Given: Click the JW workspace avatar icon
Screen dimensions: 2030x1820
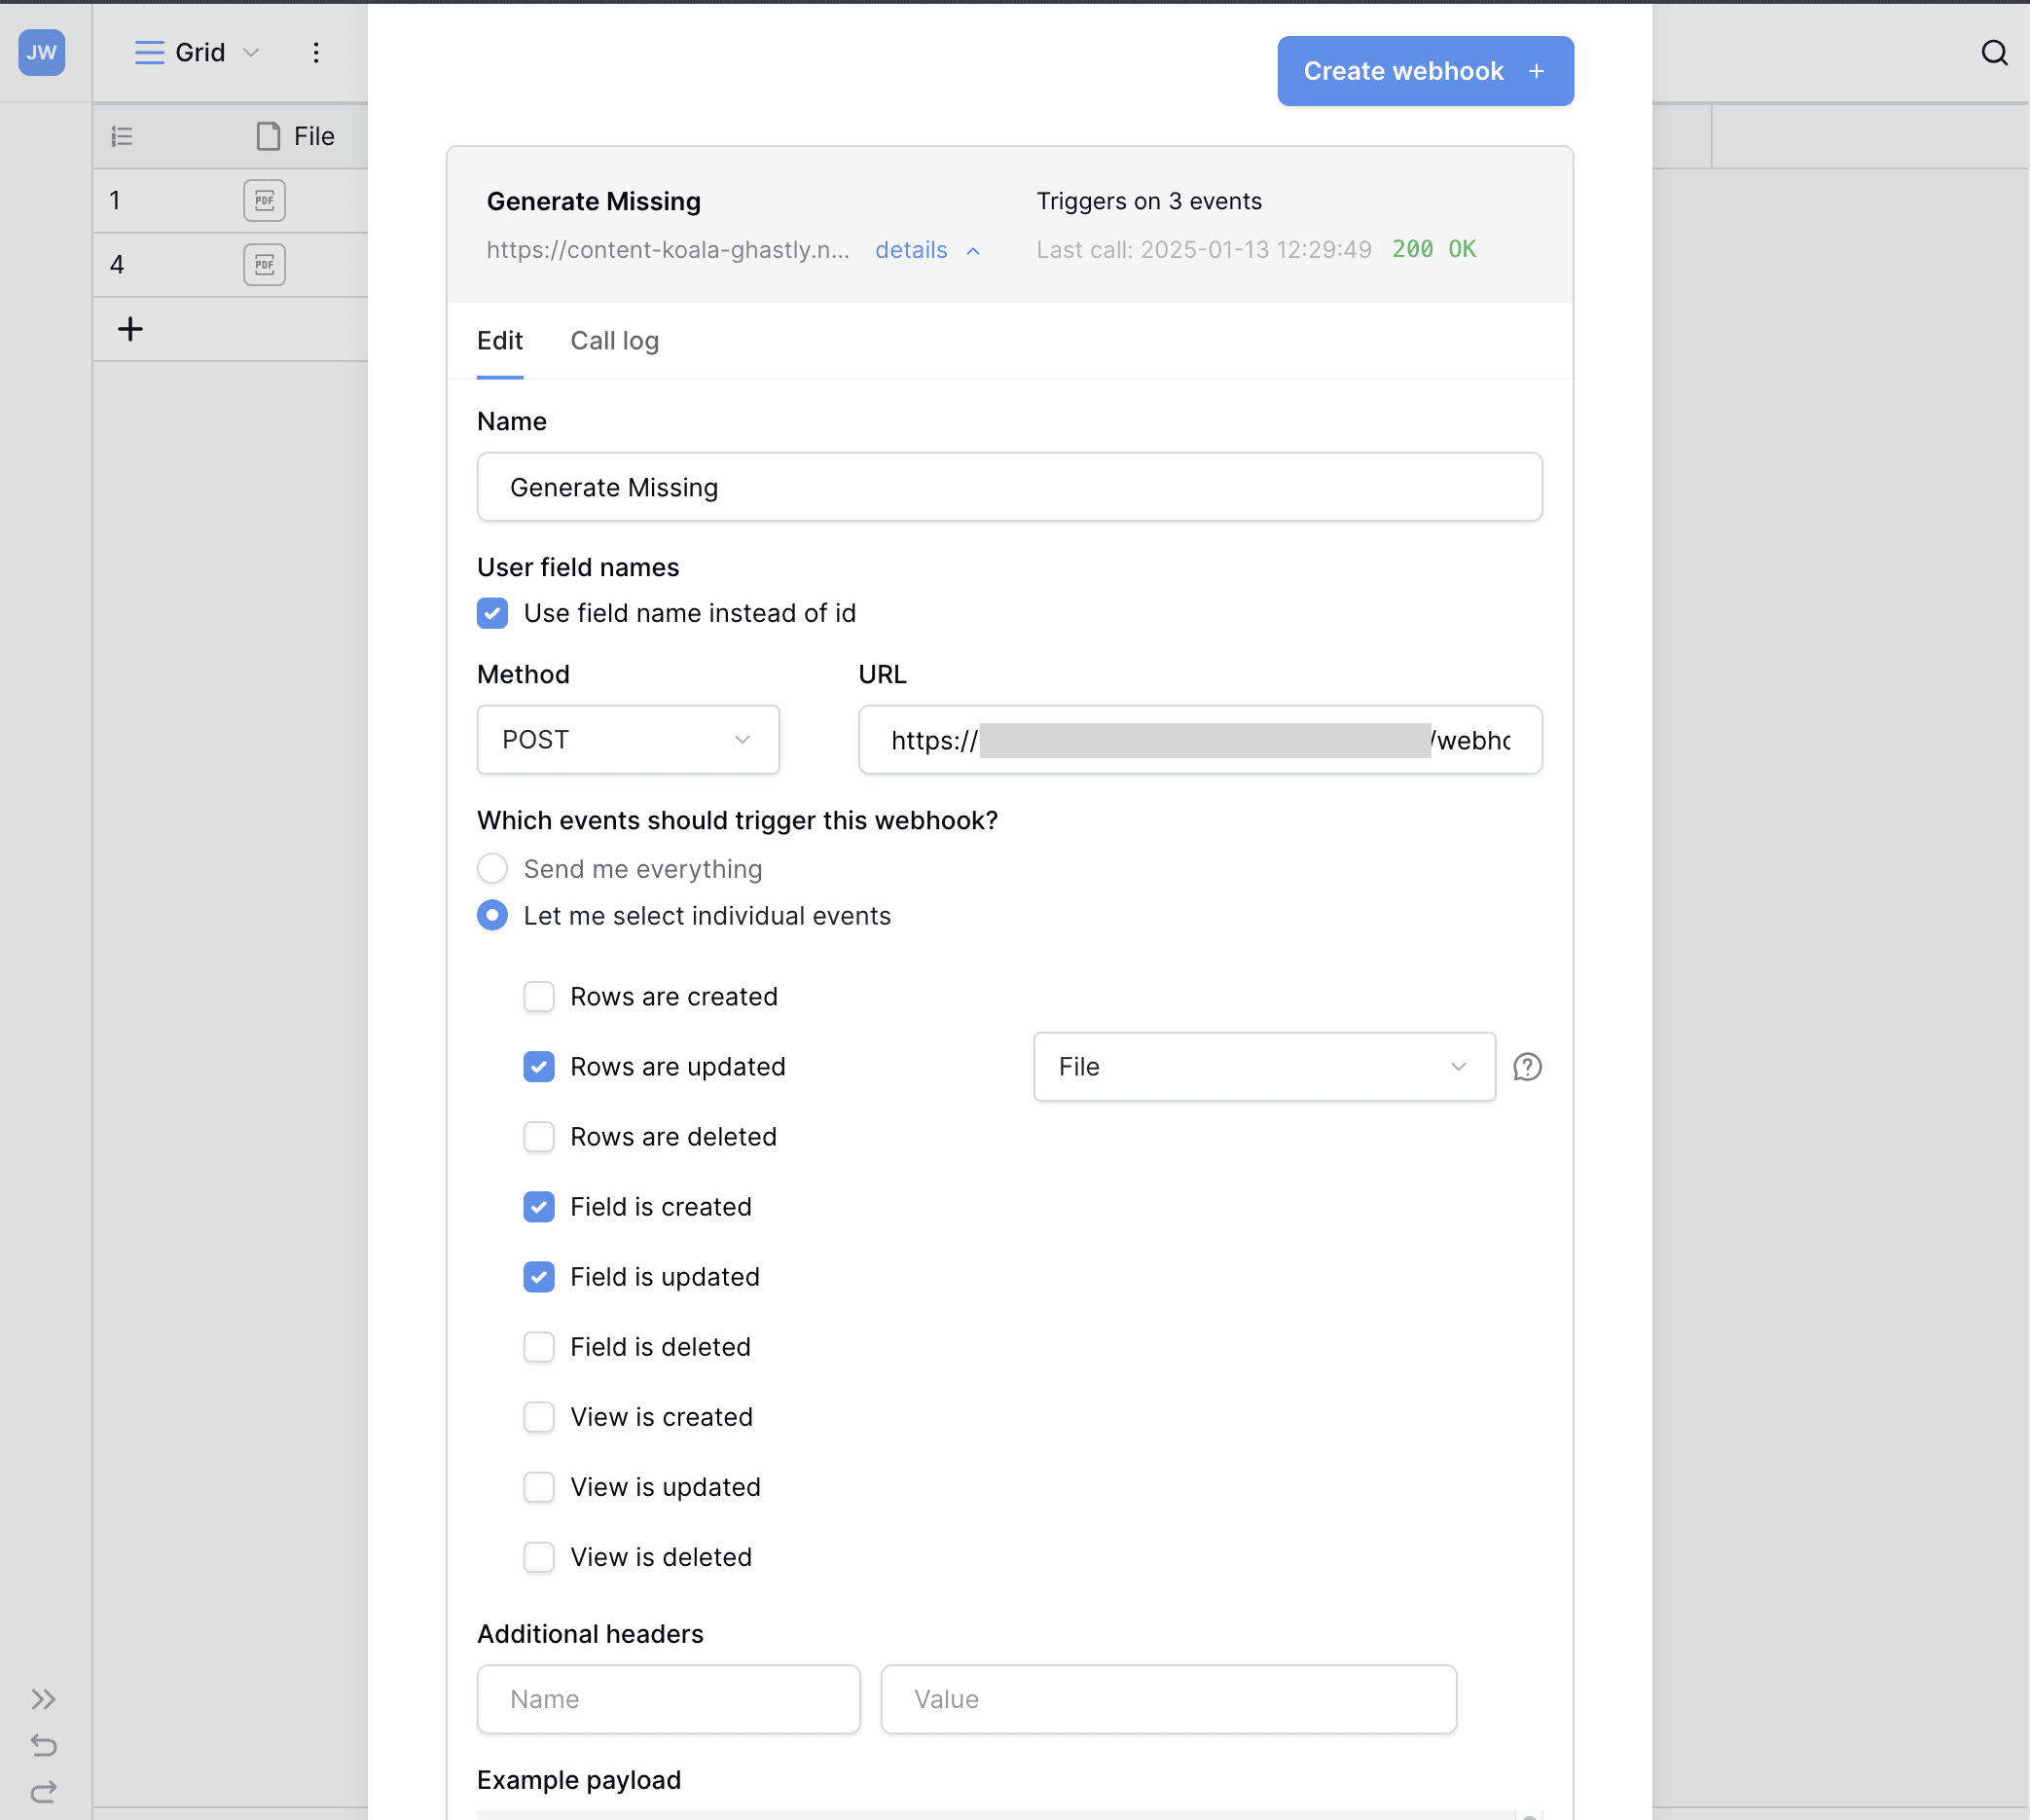Looking at the screenshot, I should coord(41,52).
